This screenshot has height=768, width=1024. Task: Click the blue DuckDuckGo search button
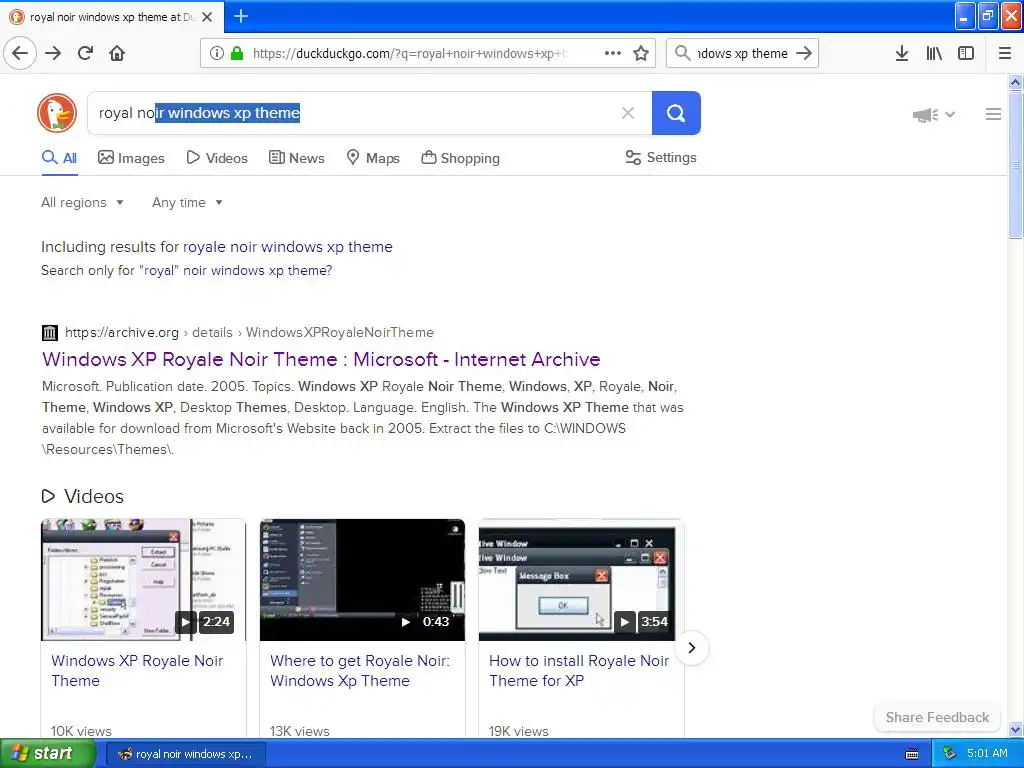pos(676,113)
